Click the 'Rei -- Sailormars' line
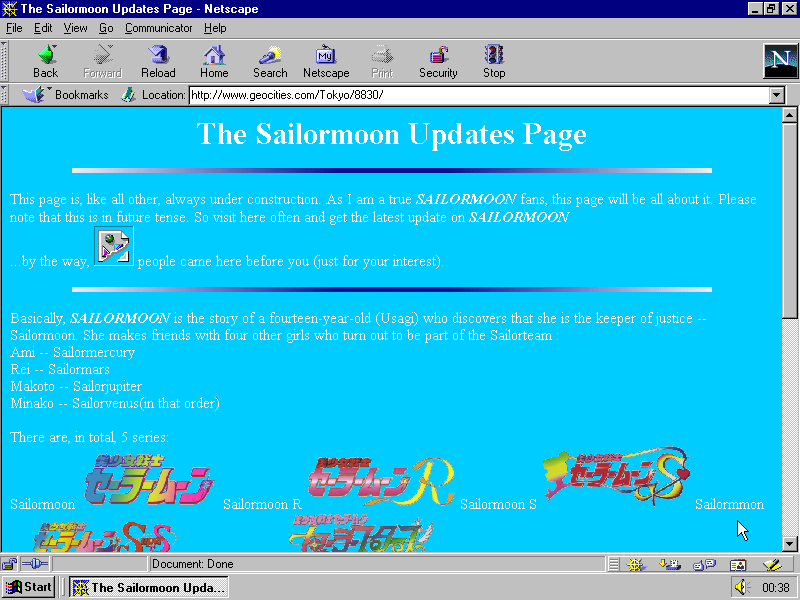The width and height of the screenshot is (800, 600). 60,369
